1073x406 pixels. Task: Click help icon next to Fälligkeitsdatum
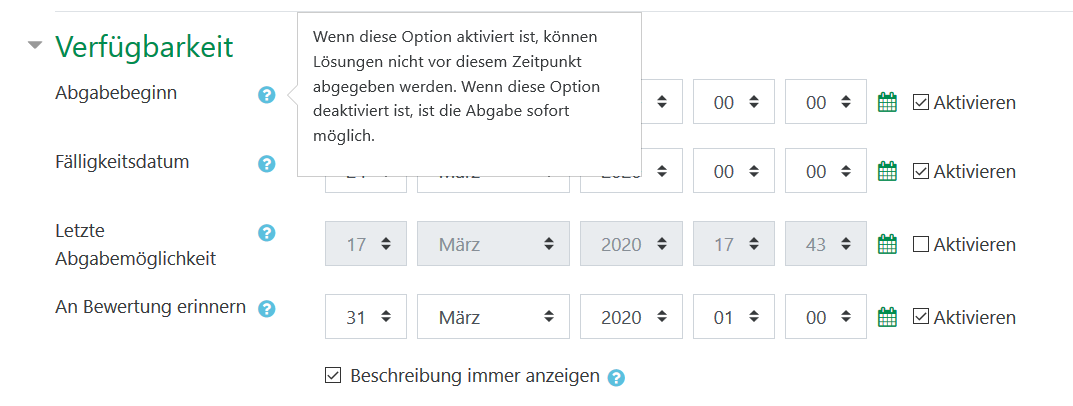point(266,164)
